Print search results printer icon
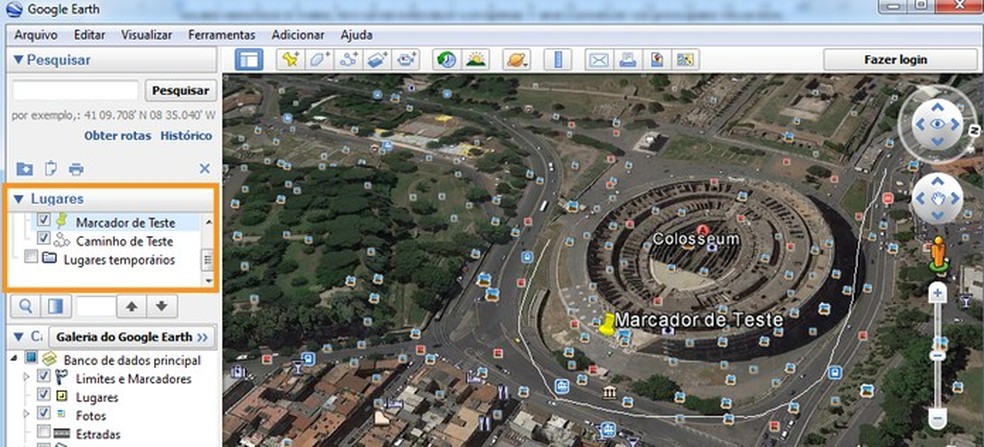The width and height of the screenshot is (984, 447). point(76,169)
